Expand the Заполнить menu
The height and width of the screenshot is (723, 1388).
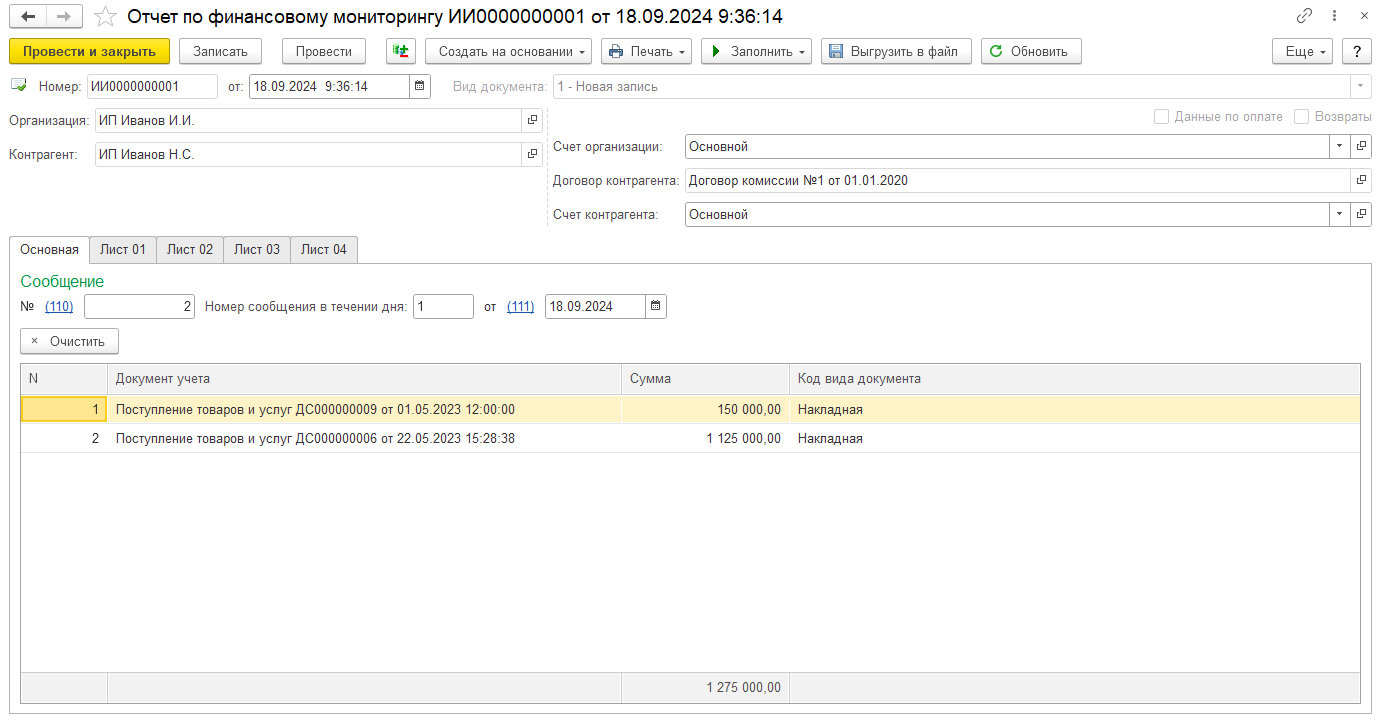(756, 51)
